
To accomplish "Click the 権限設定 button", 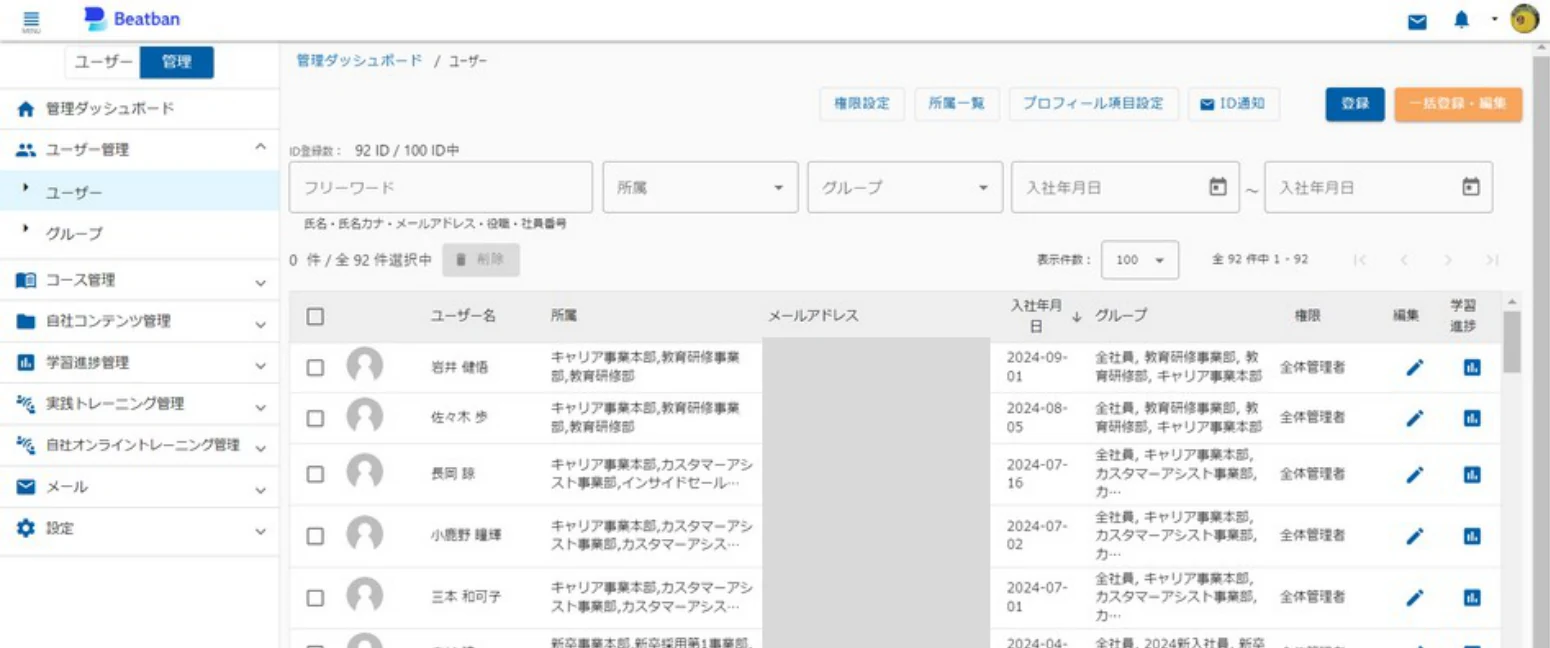I will (862, 104).
